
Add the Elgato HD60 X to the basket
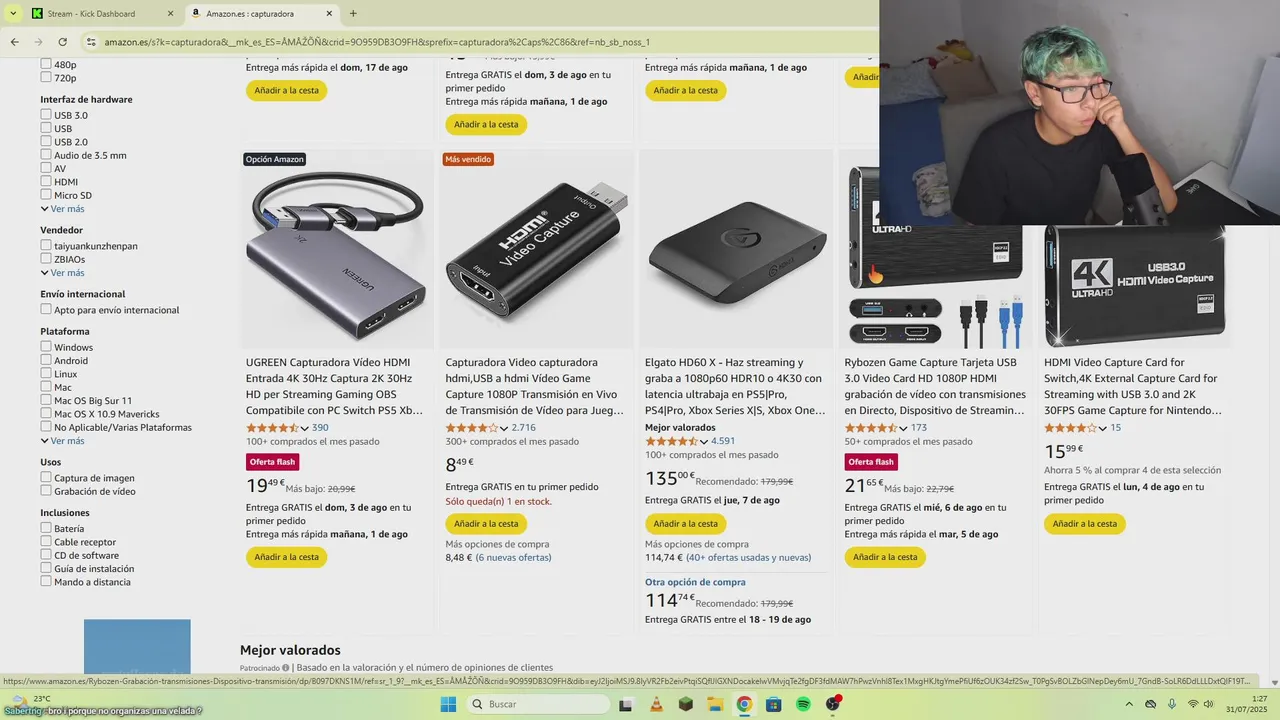(x=686, y=524)
